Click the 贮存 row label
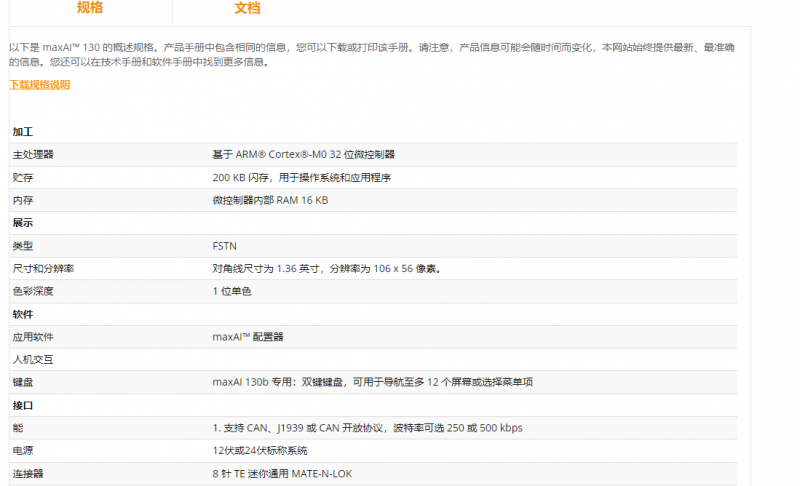The height and width of the screenshot is (486, 800). point(23,177)
